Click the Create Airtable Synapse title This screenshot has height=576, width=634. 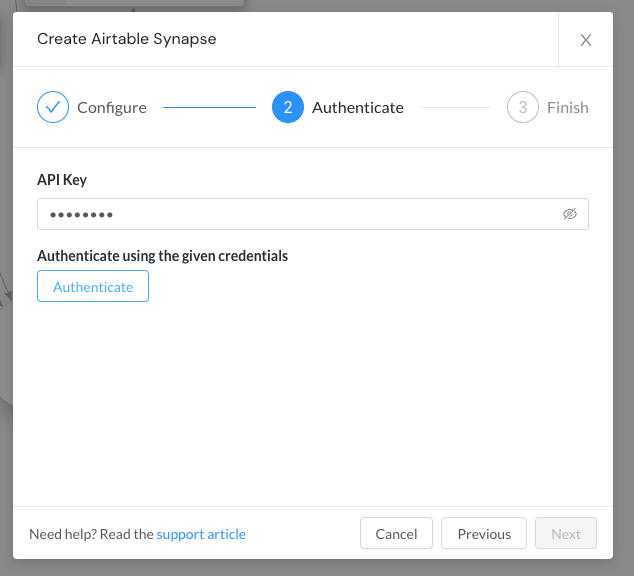(x=127, y=39)
